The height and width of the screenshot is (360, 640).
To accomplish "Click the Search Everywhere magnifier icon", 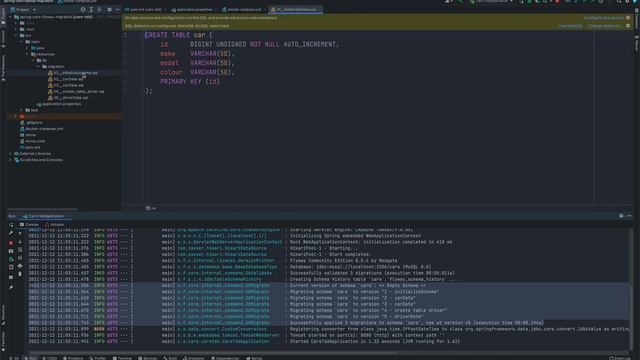I will pyautogui.click(x=619, y=2).
